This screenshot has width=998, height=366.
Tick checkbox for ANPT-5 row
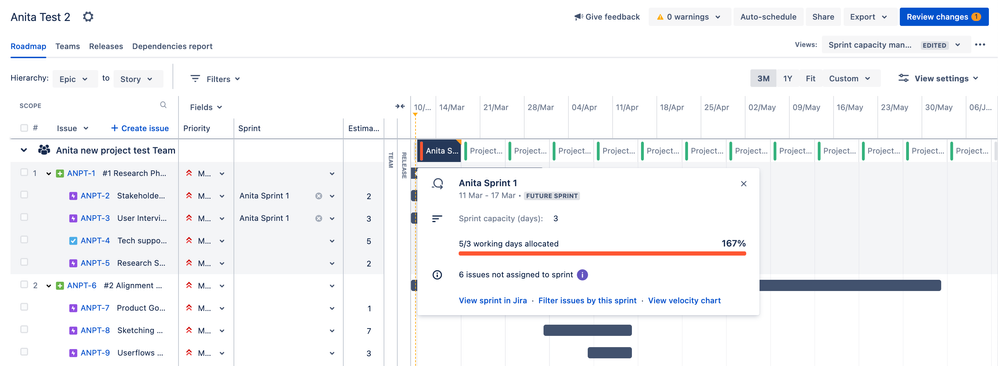pos(24,262)
